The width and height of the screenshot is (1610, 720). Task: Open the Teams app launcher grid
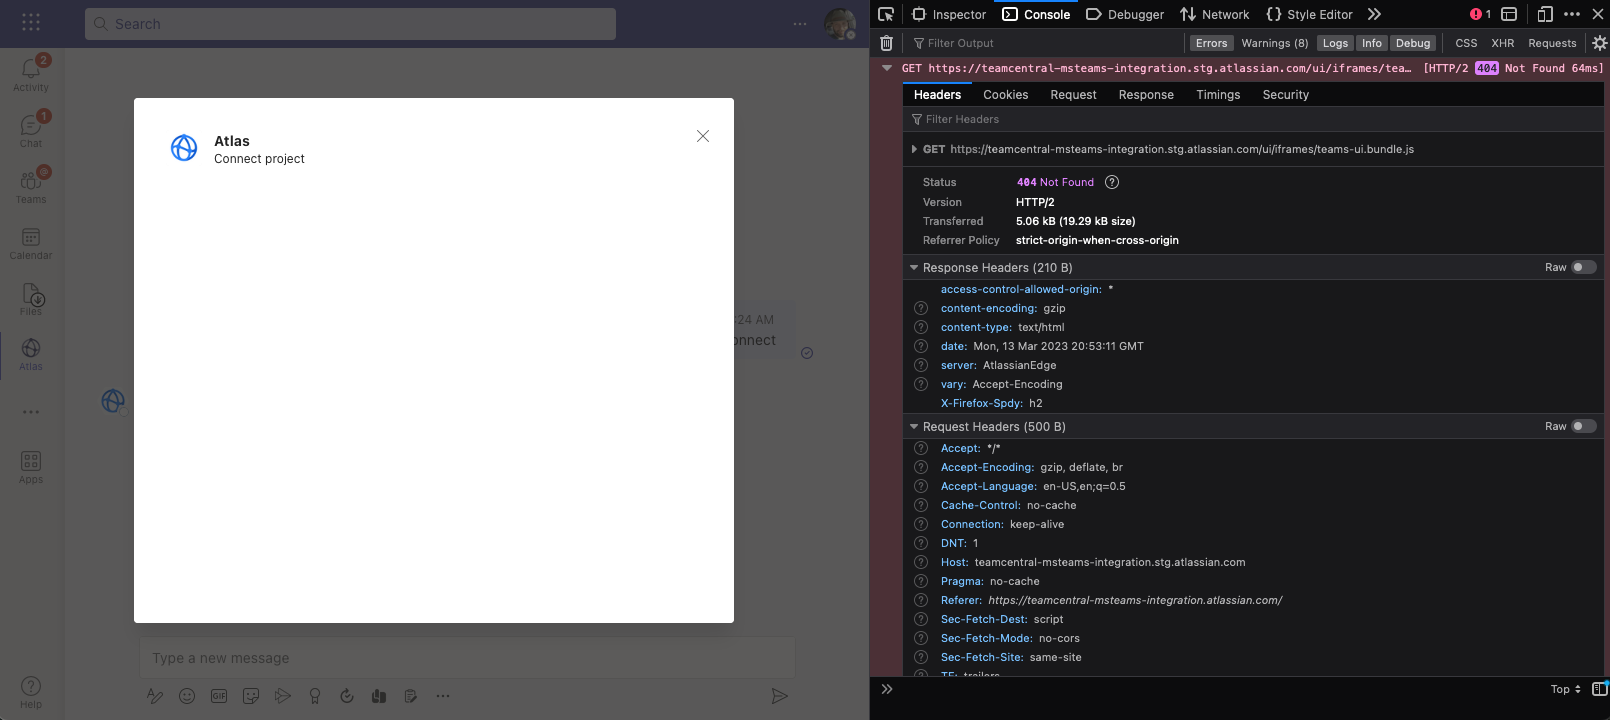pos(31,22)
